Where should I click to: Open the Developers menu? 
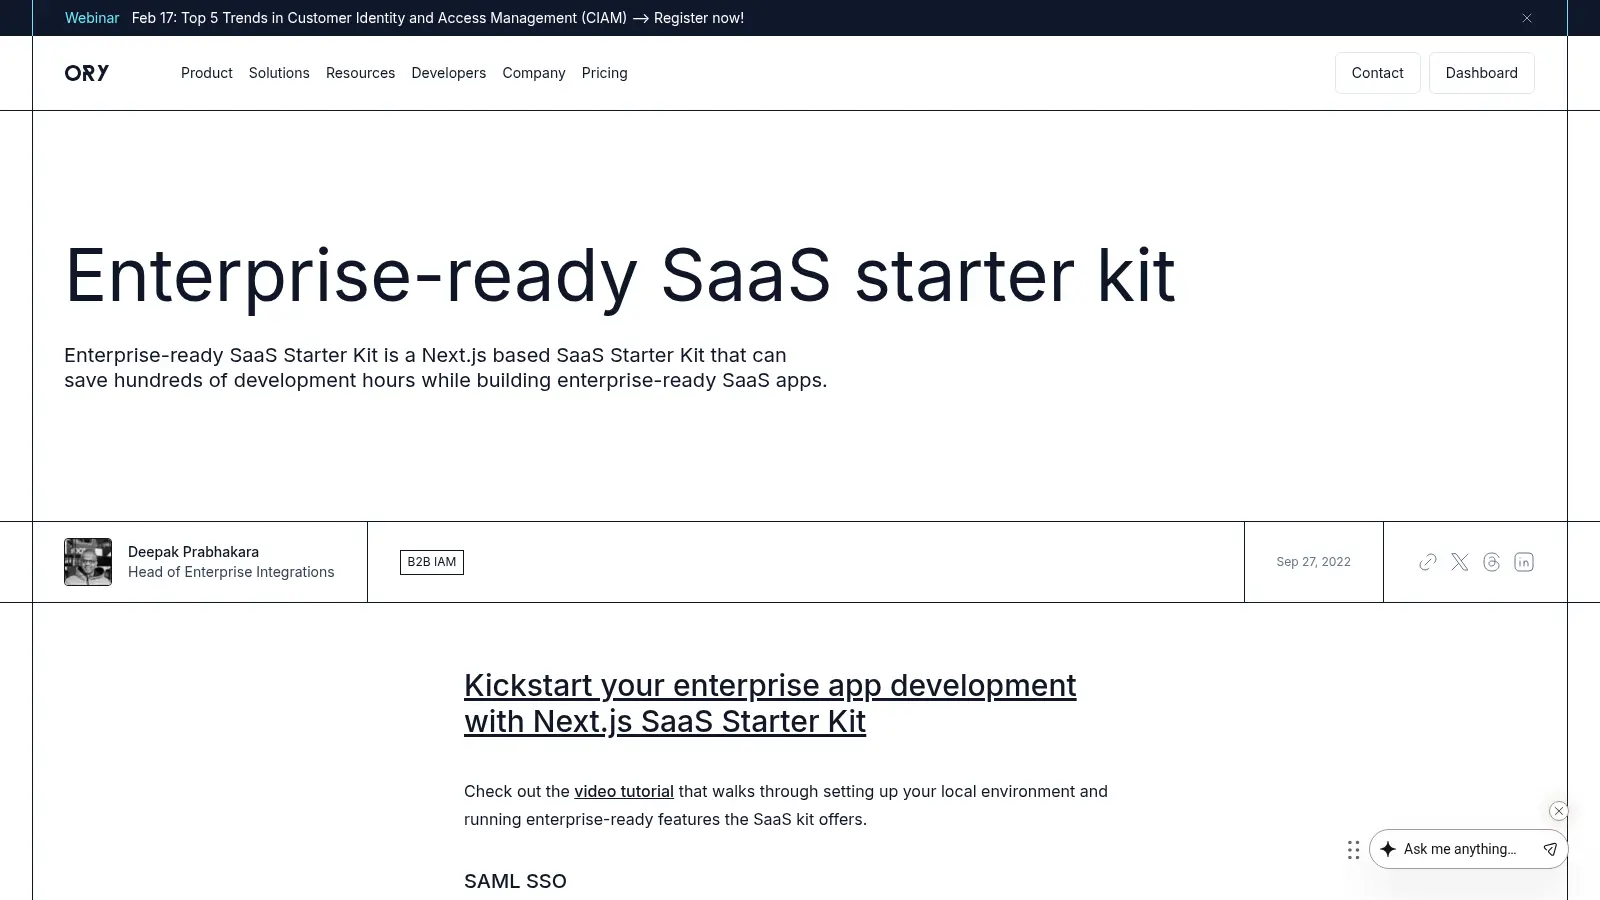(449, 73)
